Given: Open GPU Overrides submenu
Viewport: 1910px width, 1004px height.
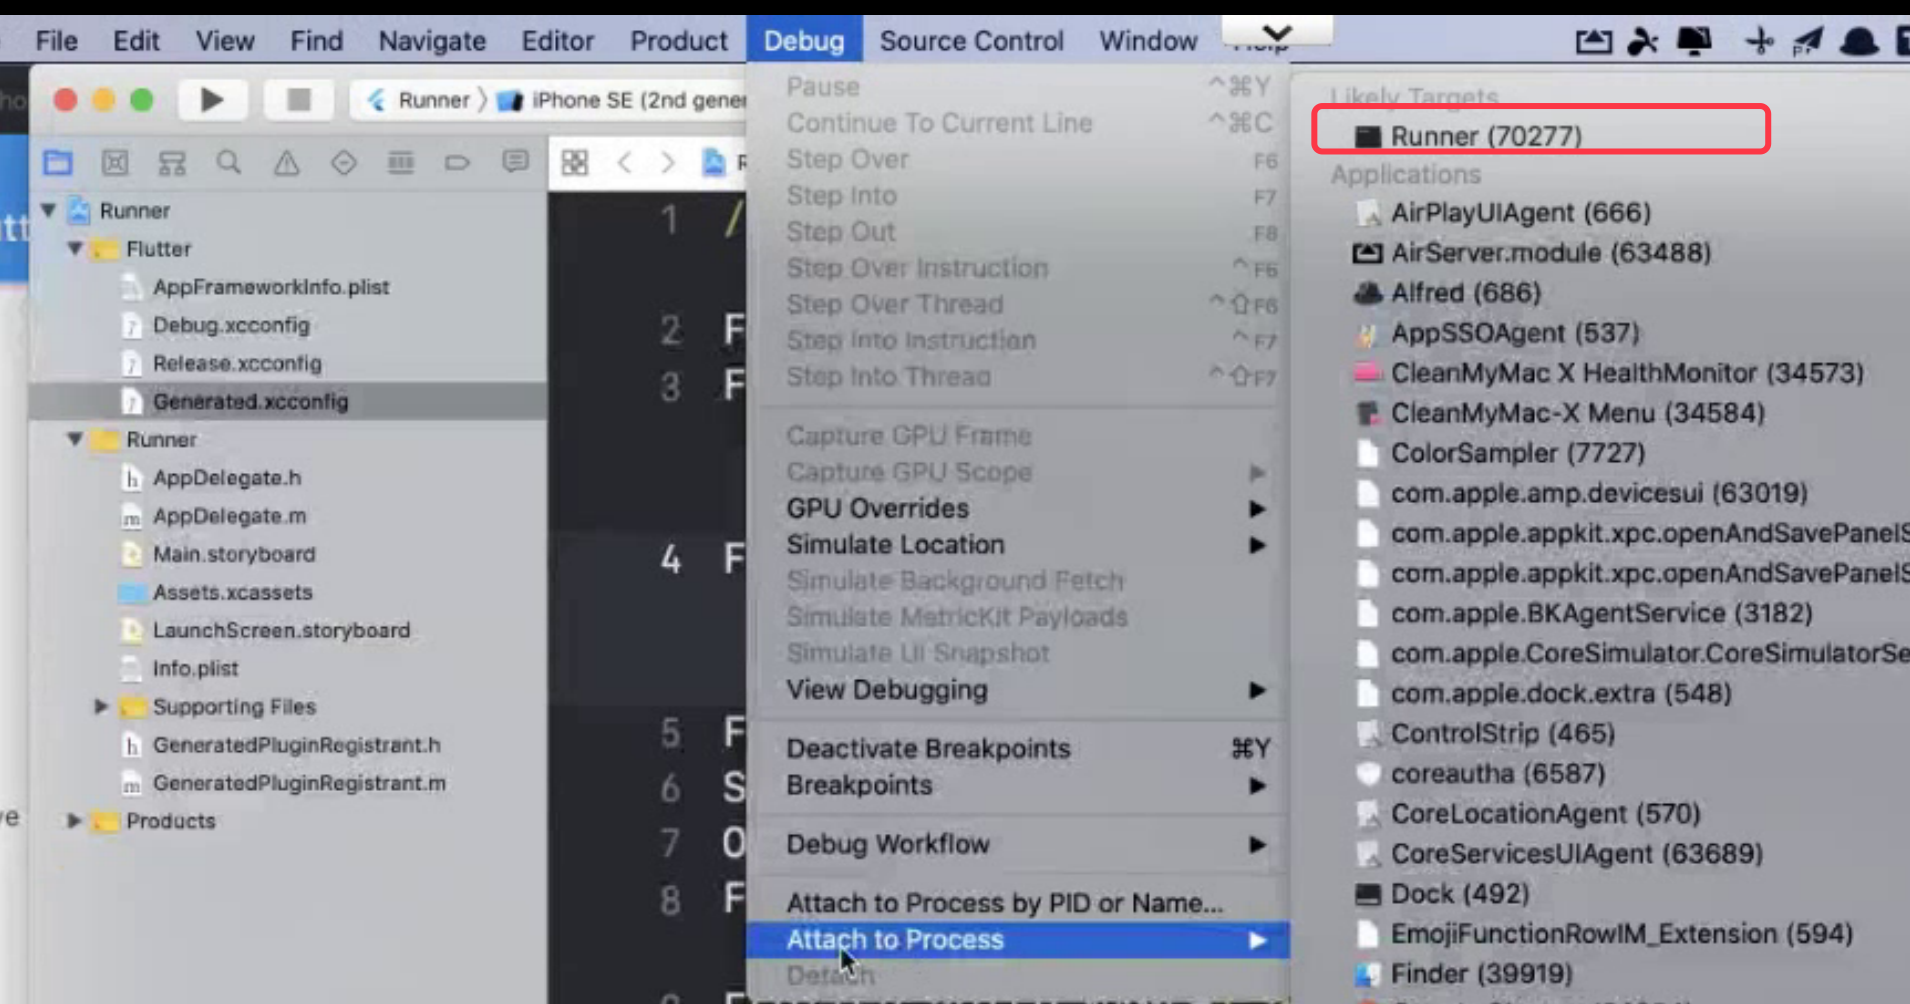Looking at the screenshot, I should [1020, 508].
